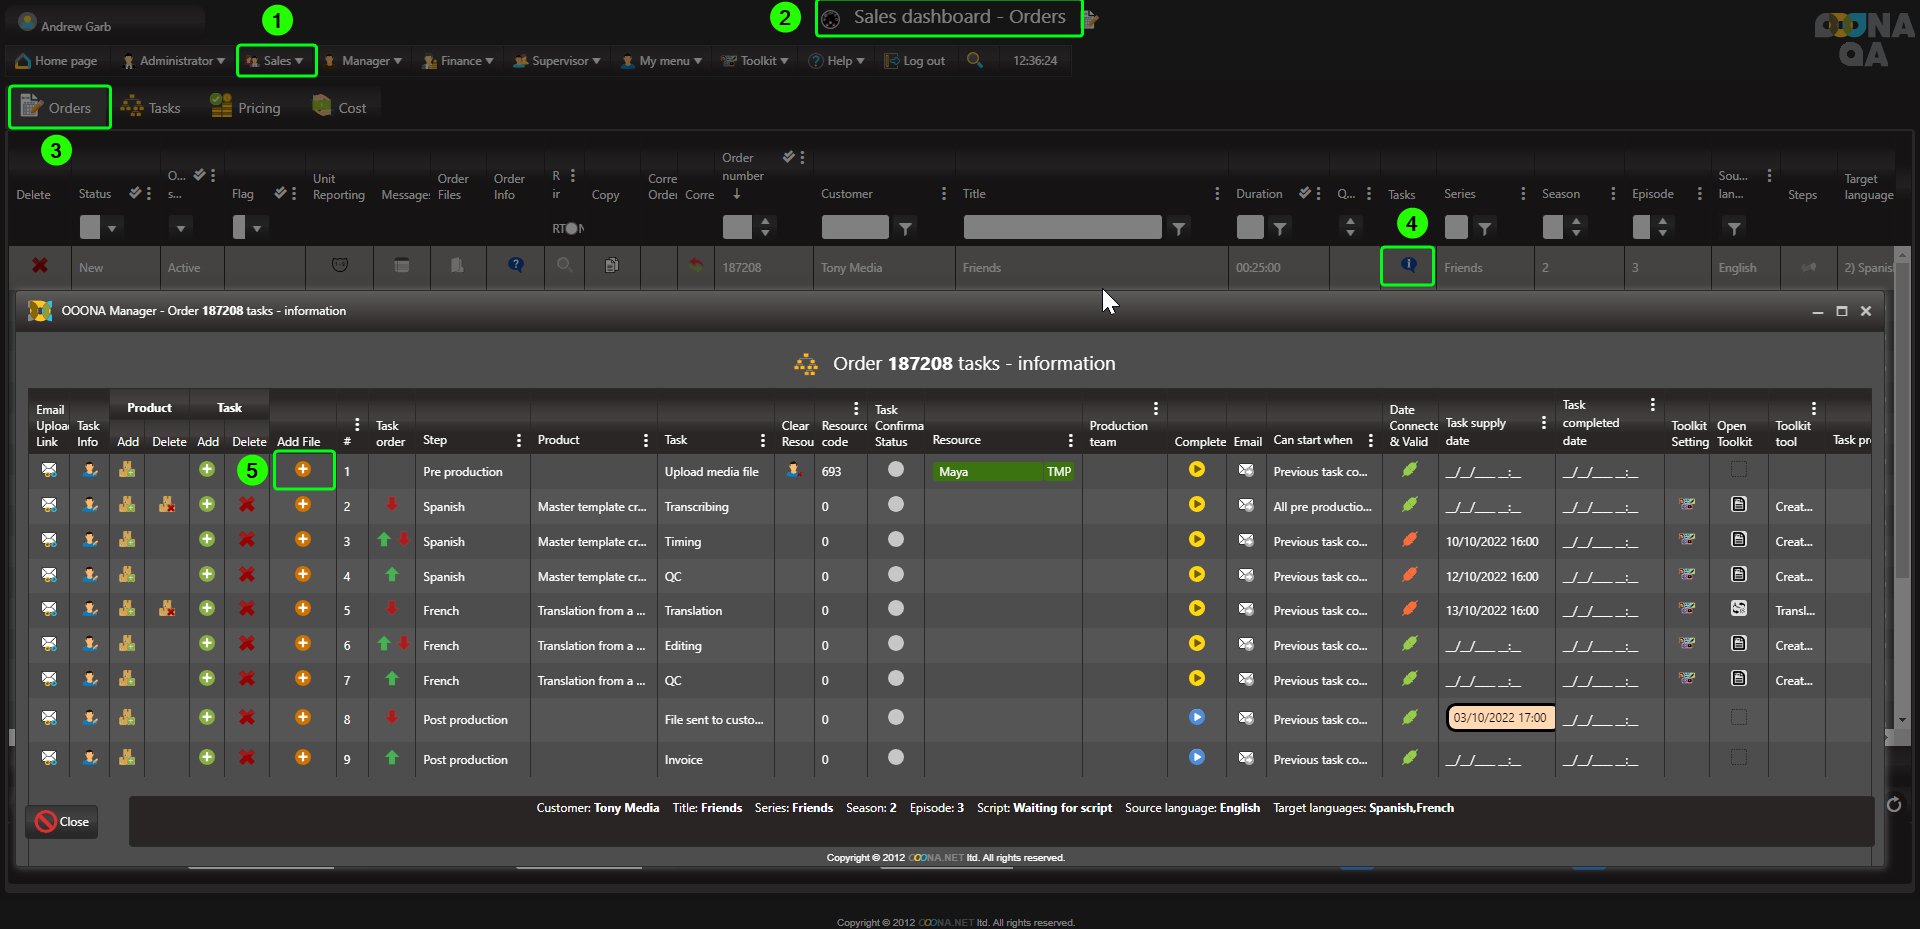Open the Tasks tab

[151, 107]
